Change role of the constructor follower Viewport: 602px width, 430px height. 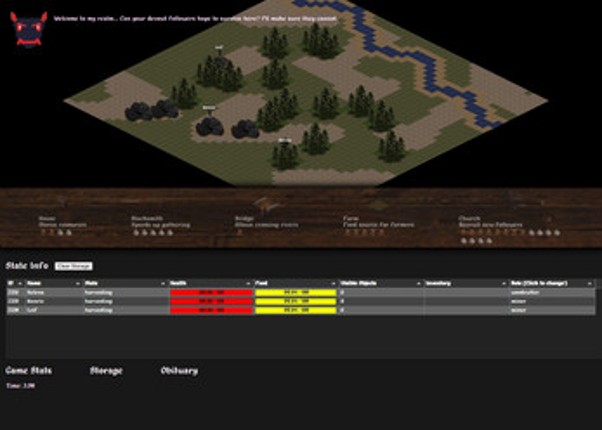pos(551,293)
